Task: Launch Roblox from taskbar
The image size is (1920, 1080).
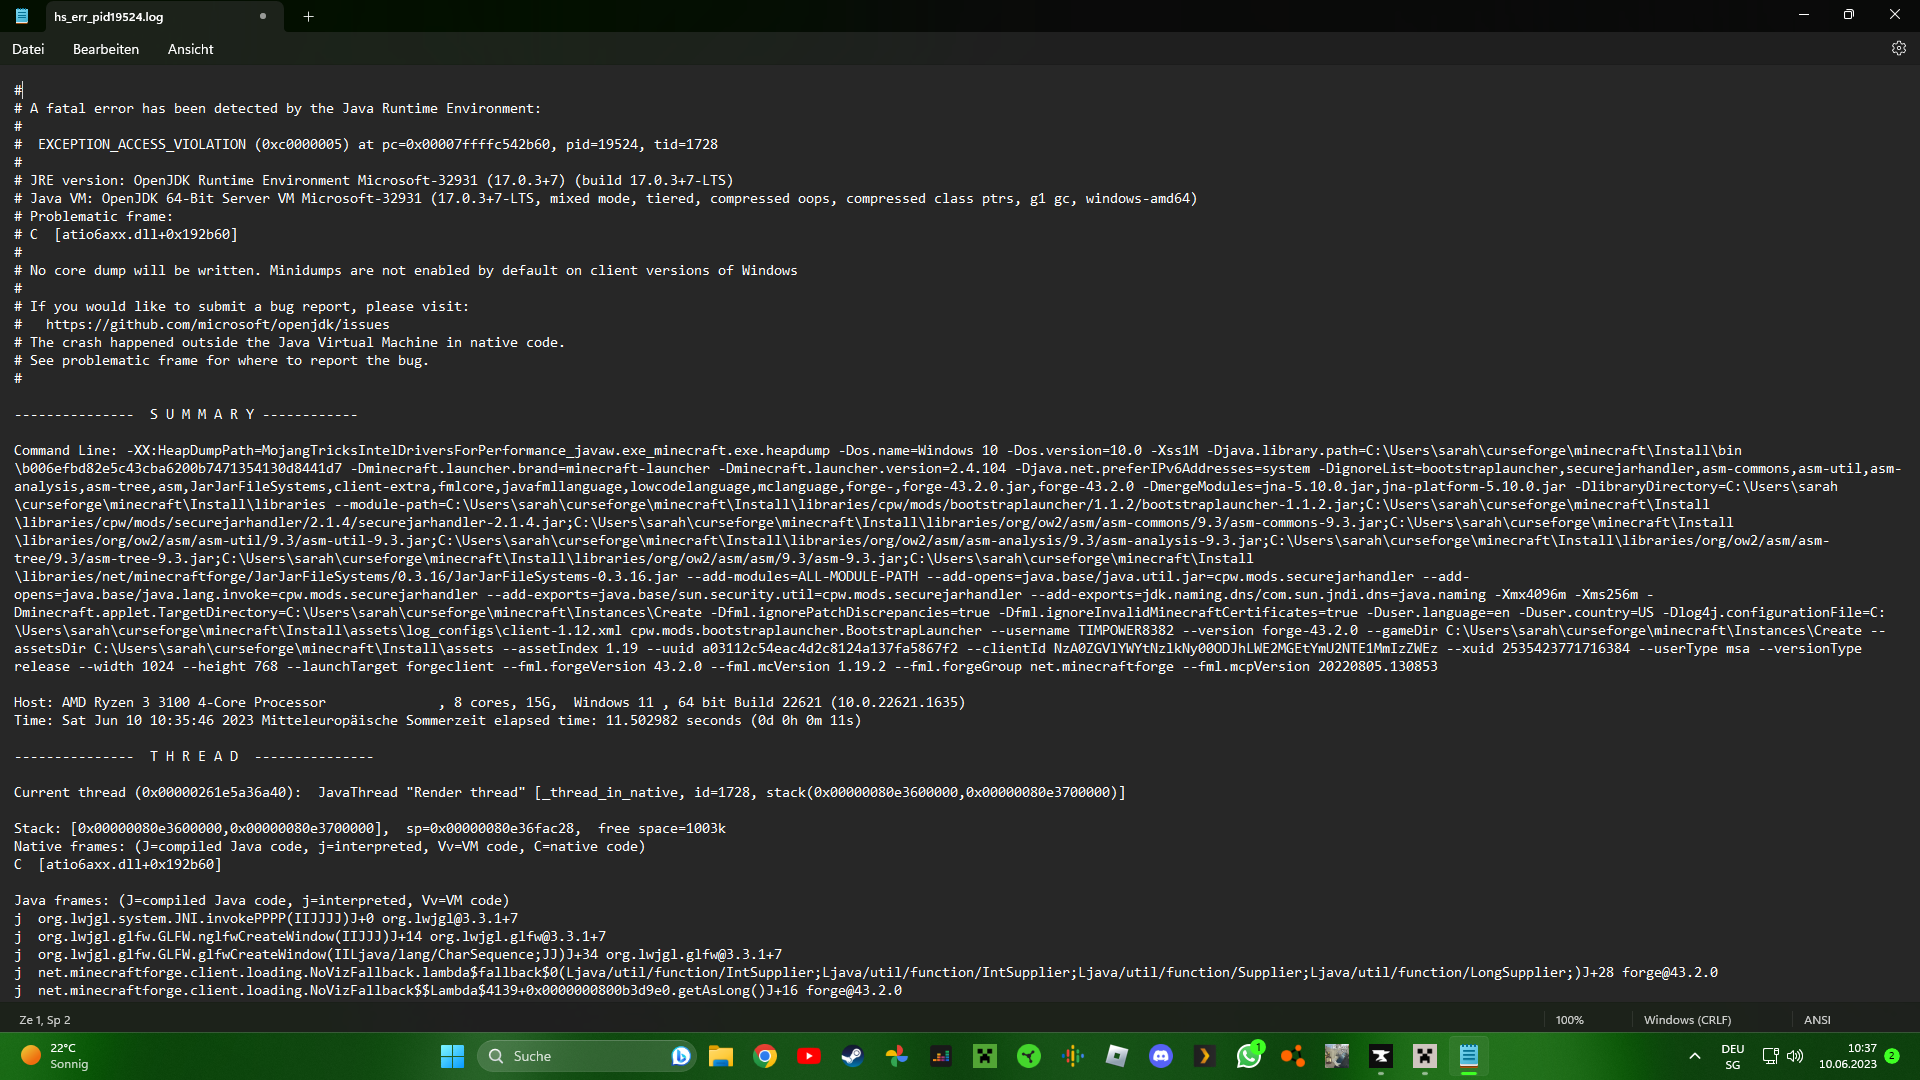Action: point(1117,1056)
